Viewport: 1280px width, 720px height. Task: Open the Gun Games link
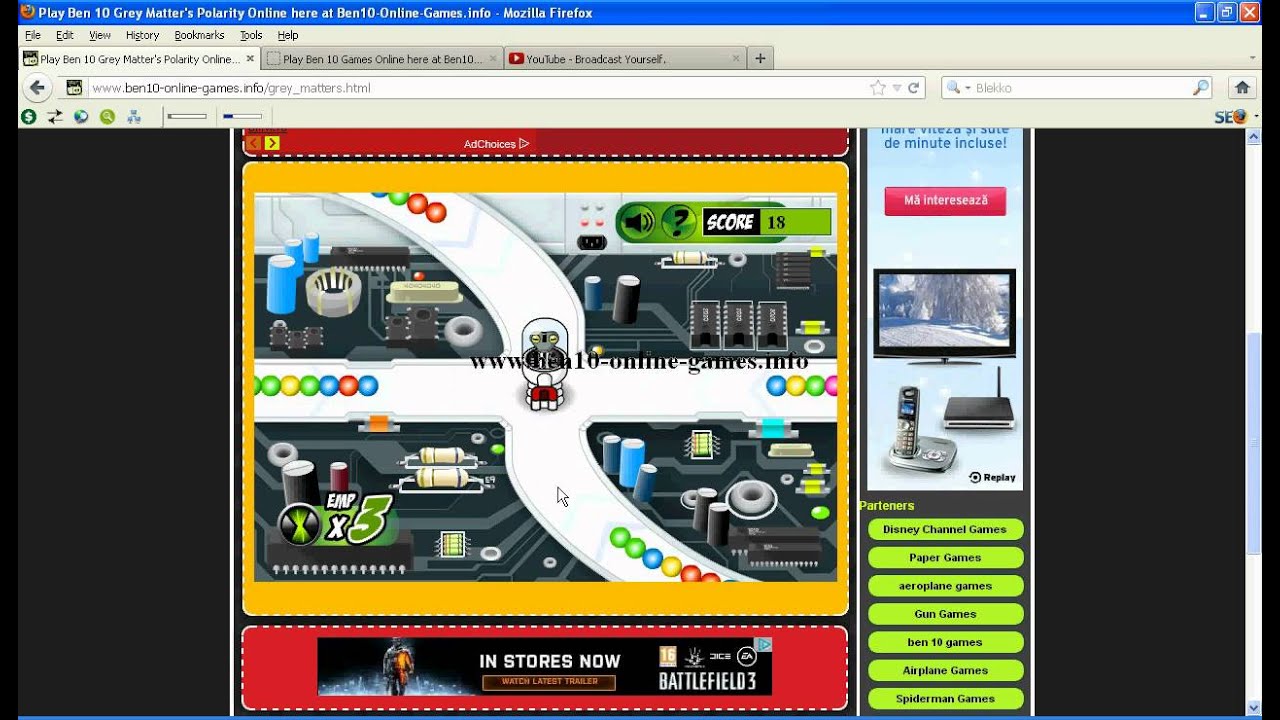click(x=945, y=614)
